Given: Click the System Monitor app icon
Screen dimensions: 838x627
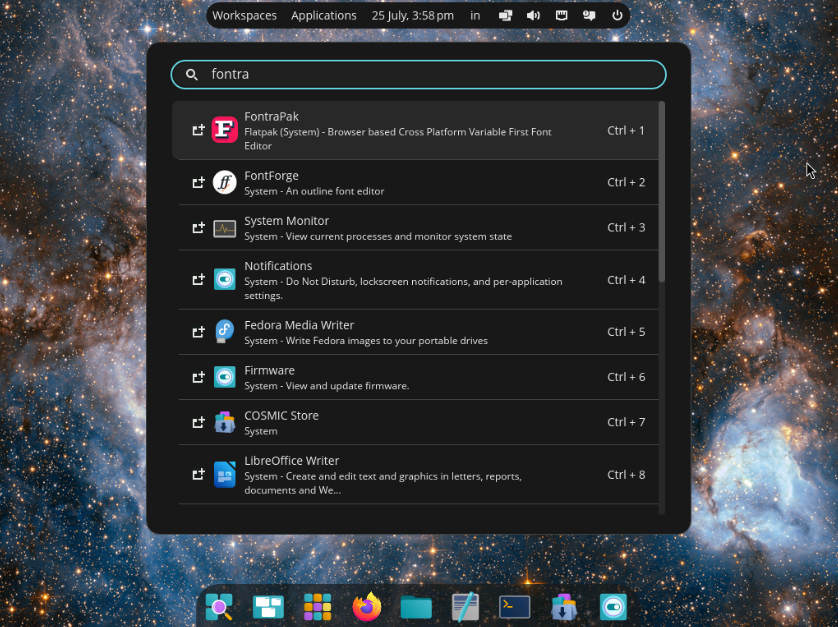Looking at the screenshot, I should click(224, 228).
